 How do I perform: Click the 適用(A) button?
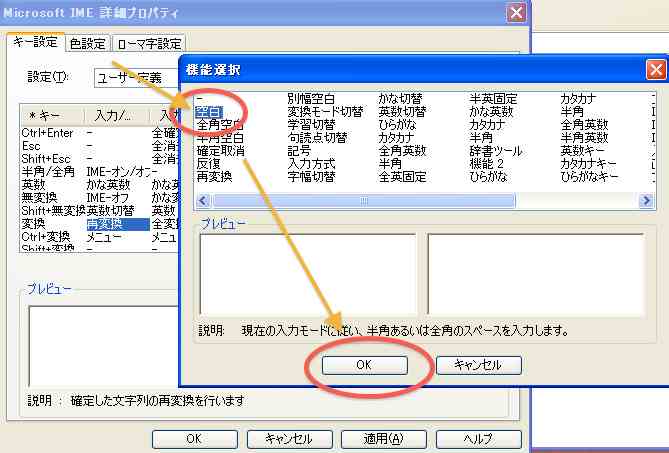tap(384, 439)
